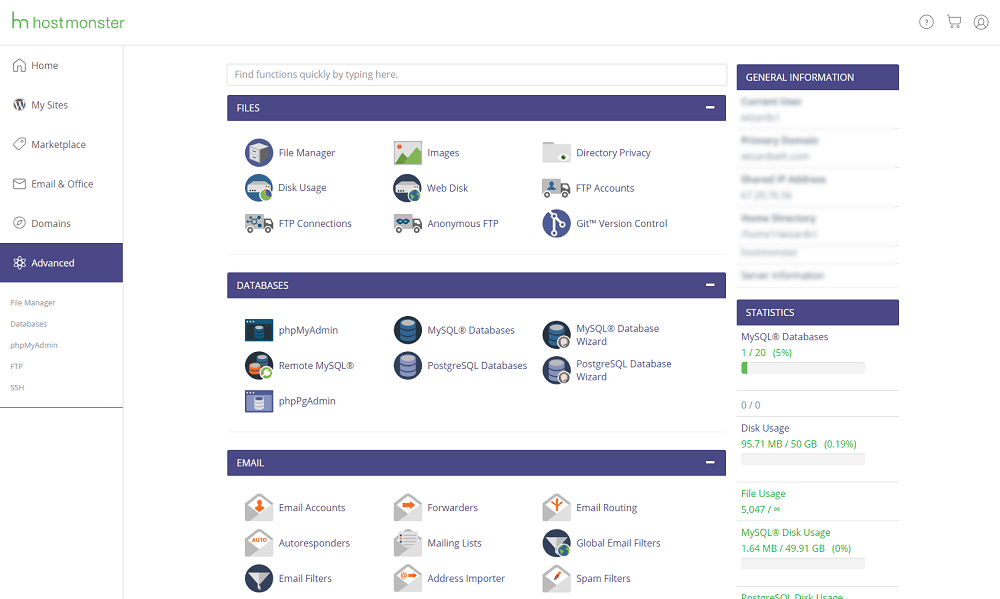Screen dimensions: 1000x599
Task: Open the MySQL Database Wizard icon
Action: (x=556, y=334)
